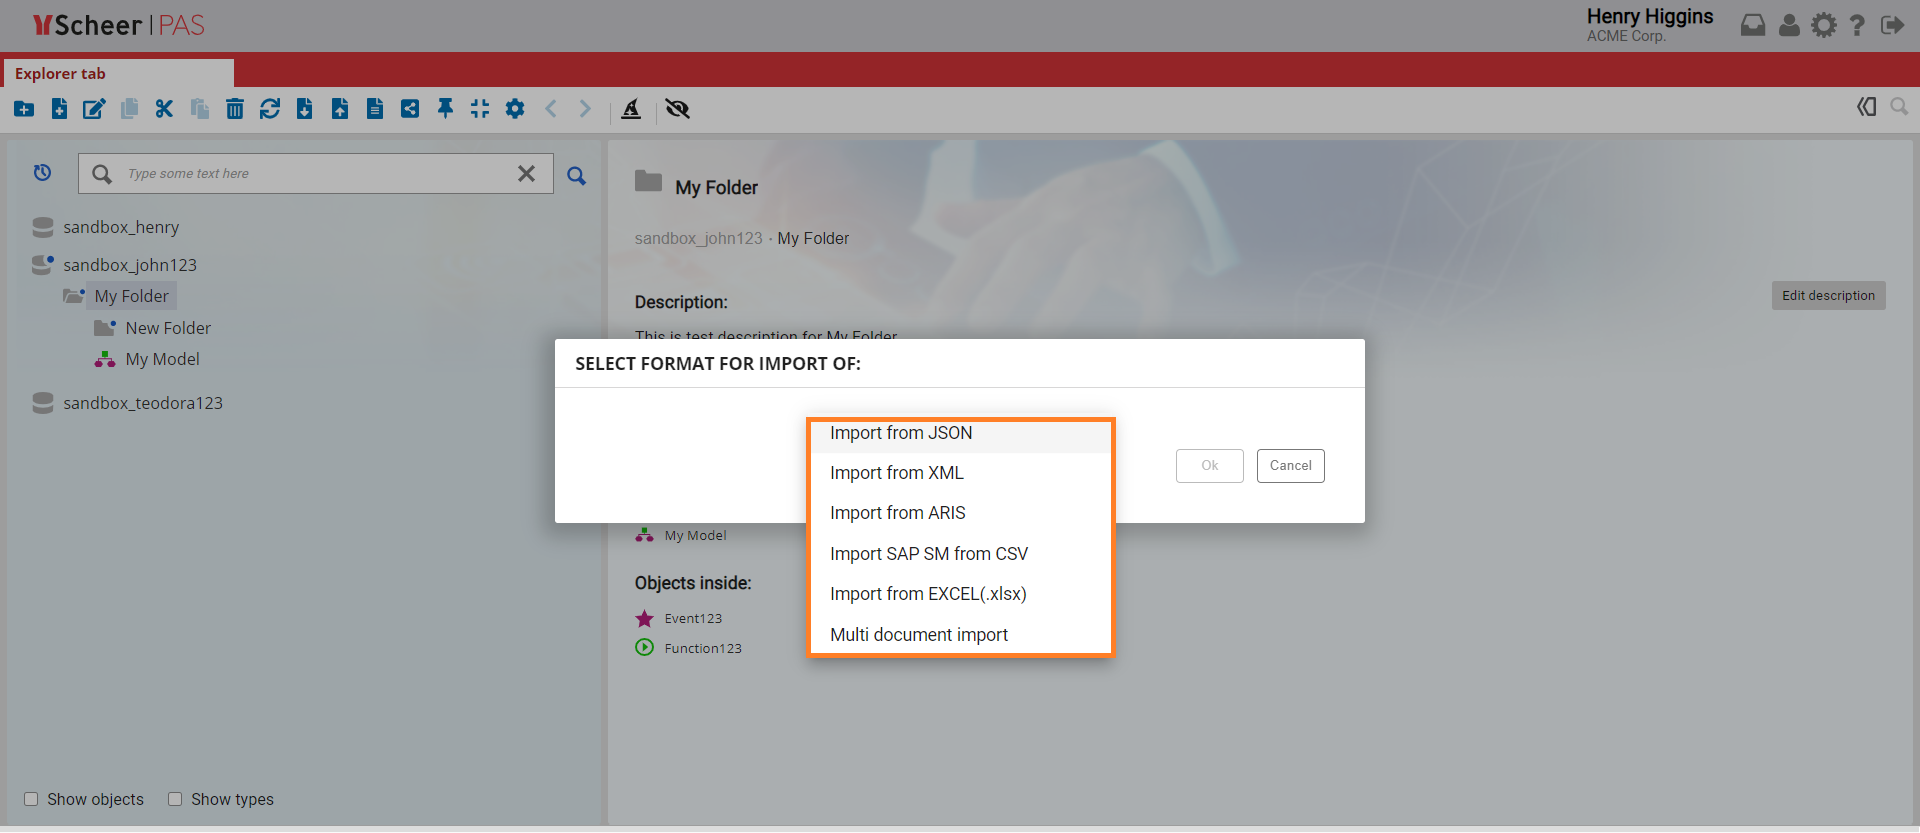The width and height of the screenshot is (1920, 833).
Task: Click the new folder toolbar icon
Action: (x=24, y=109)
